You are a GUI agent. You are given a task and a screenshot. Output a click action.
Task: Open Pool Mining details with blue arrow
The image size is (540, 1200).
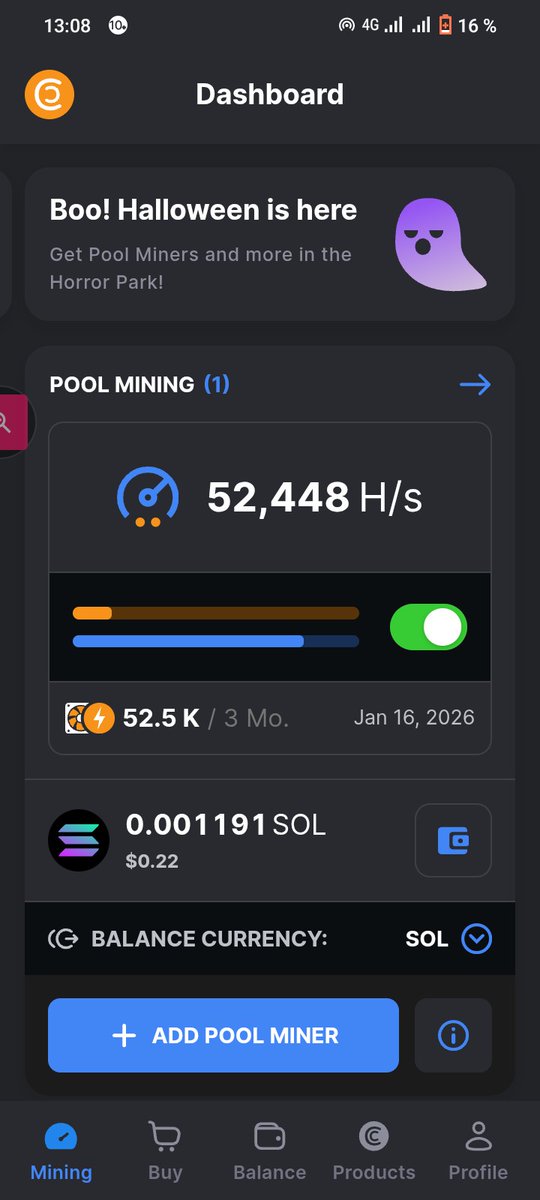pyautogui.click(x=475, y=384)
